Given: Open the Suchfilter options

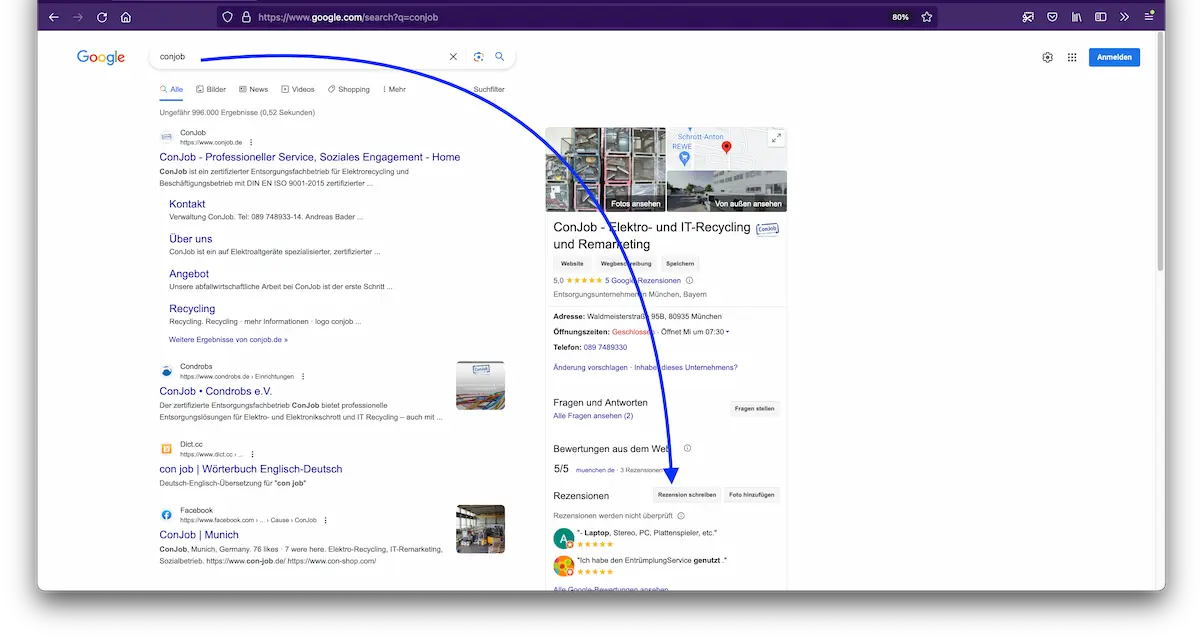Looking at the screenshot, I should point(489,89).
